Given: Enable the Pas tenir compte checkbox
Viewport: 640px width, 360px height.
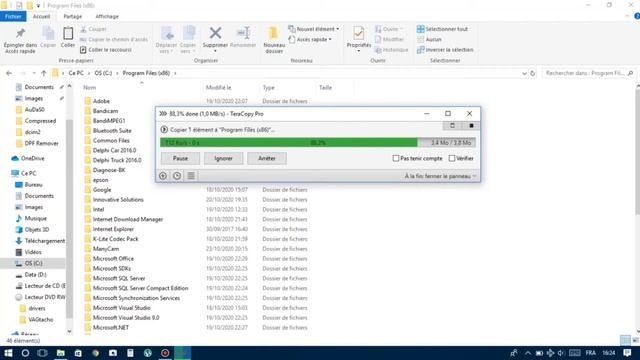Looking at the screenshot, I should tap(396, 158).
